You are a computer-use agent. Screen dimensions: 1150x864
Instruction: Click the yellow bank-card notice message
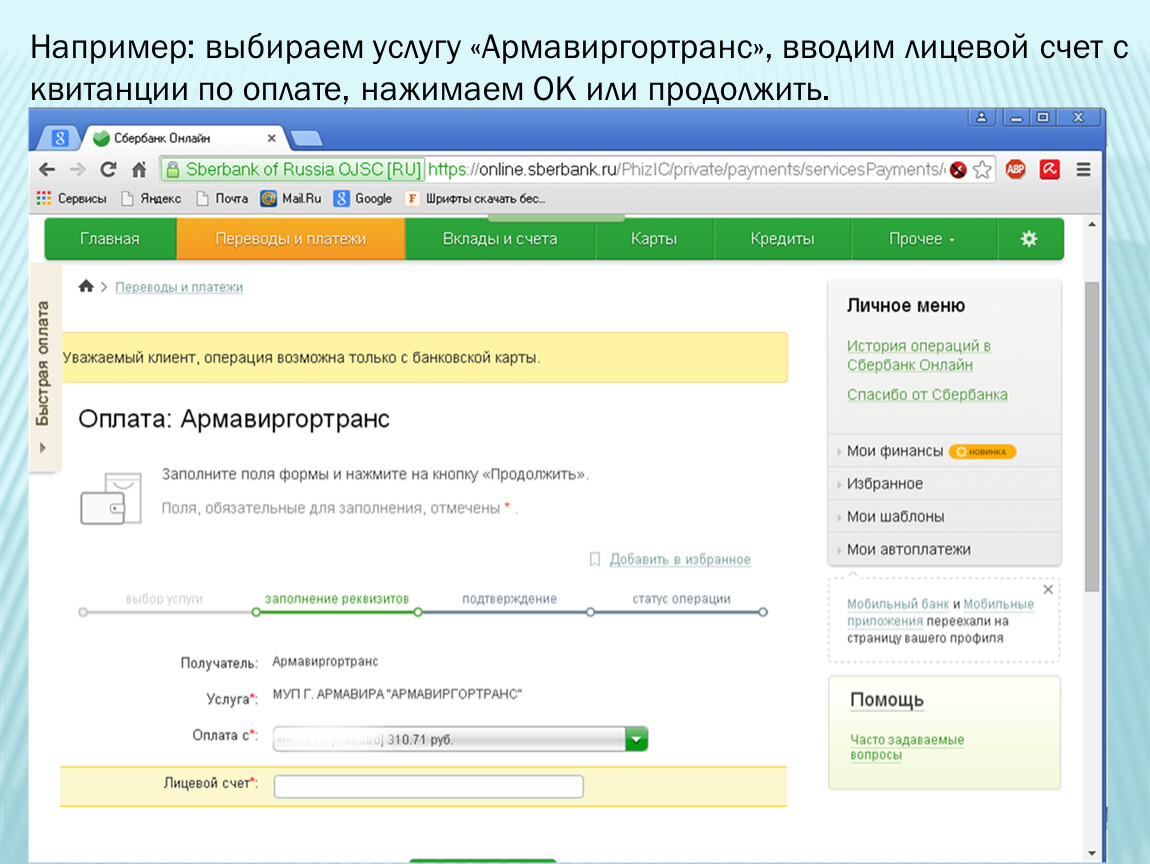coord(425,357)
